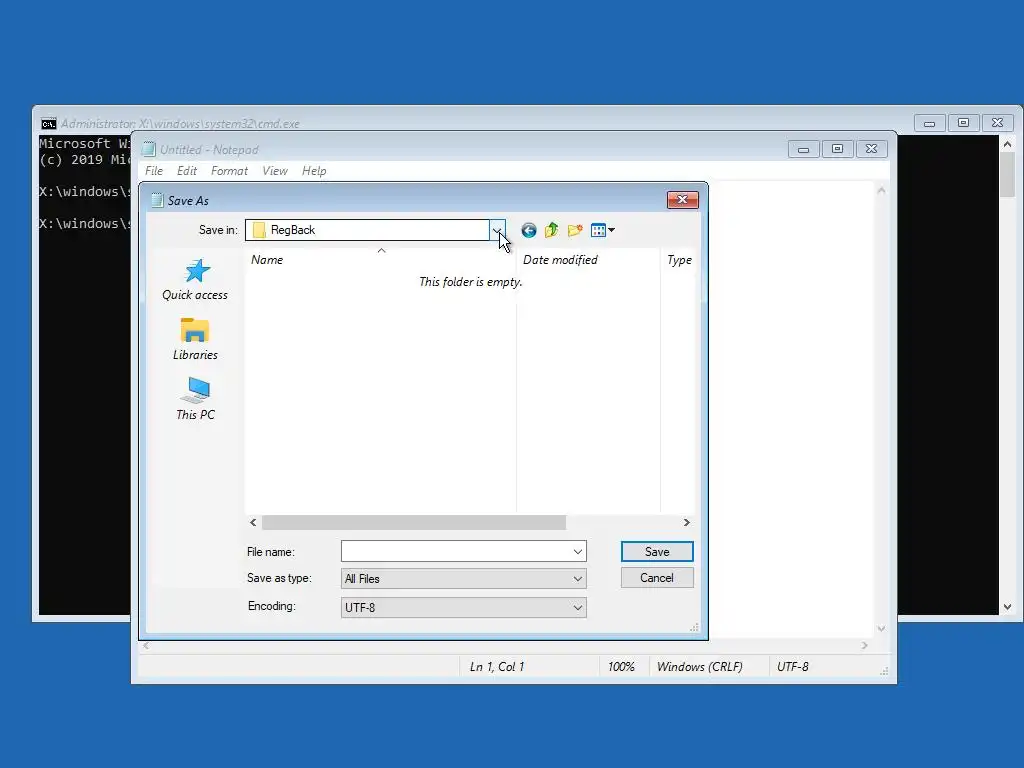
Task: Click the Cancel button
Action: 657,578
